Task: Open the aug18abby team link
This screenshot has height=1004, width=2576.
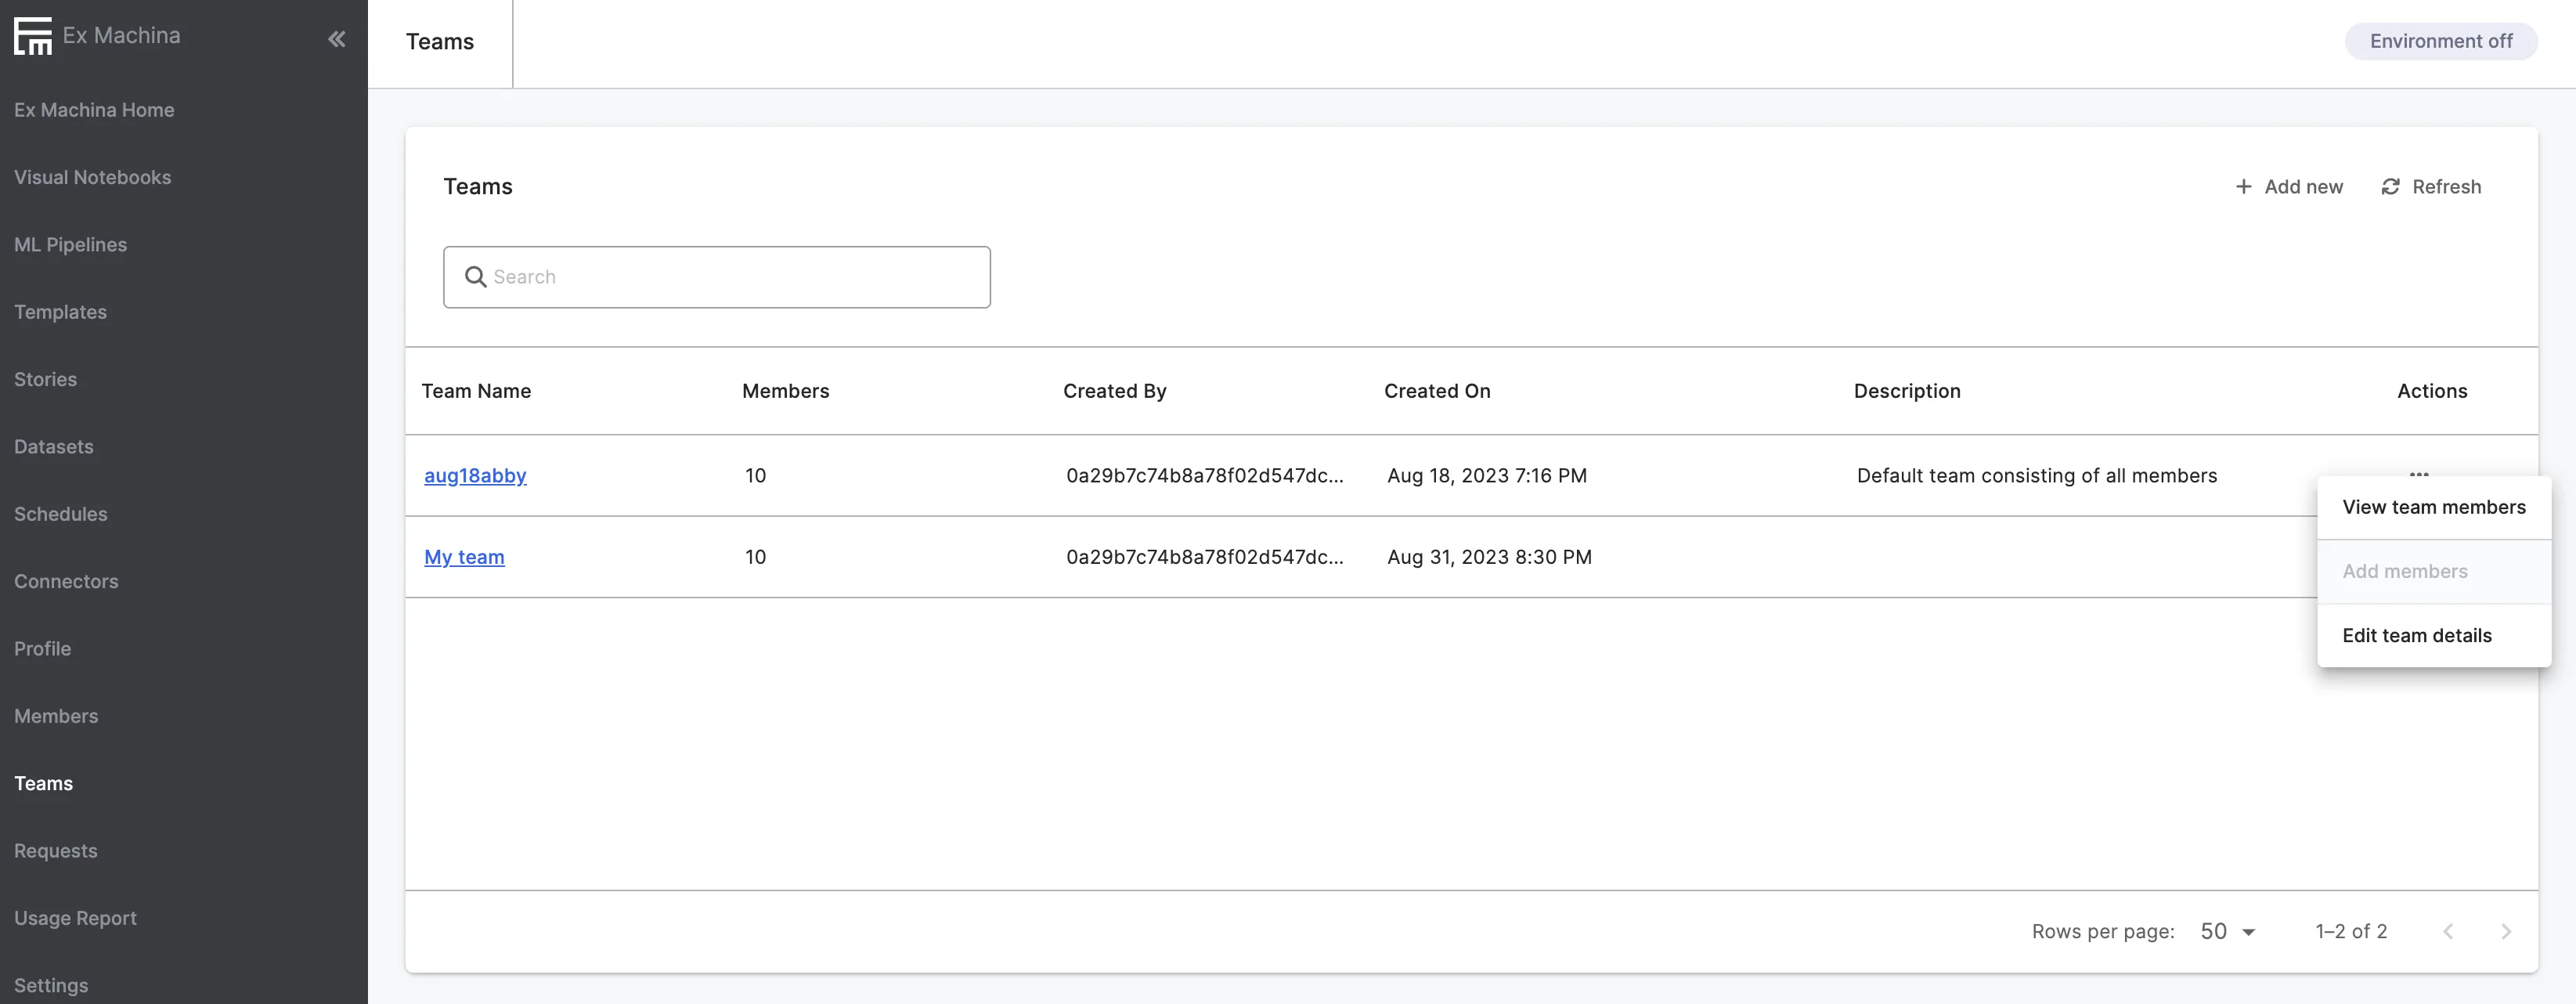Action: tap(475, 476)
